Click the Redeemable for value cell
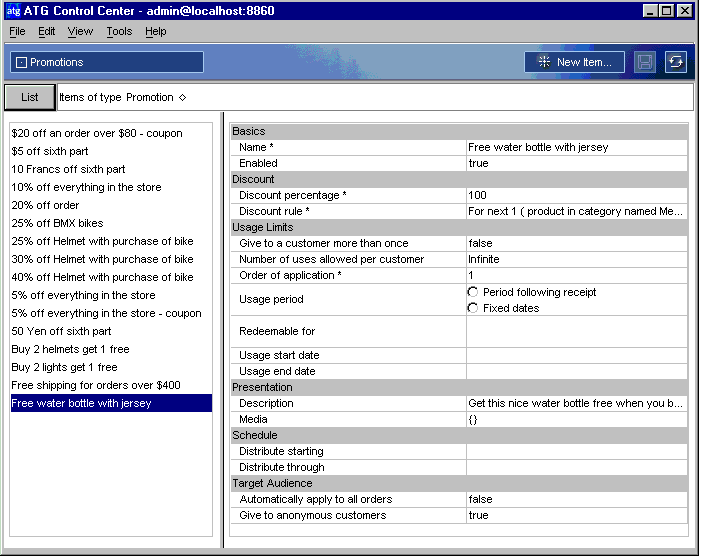This screenshot has height=559, width=701. tap(577, 331)
